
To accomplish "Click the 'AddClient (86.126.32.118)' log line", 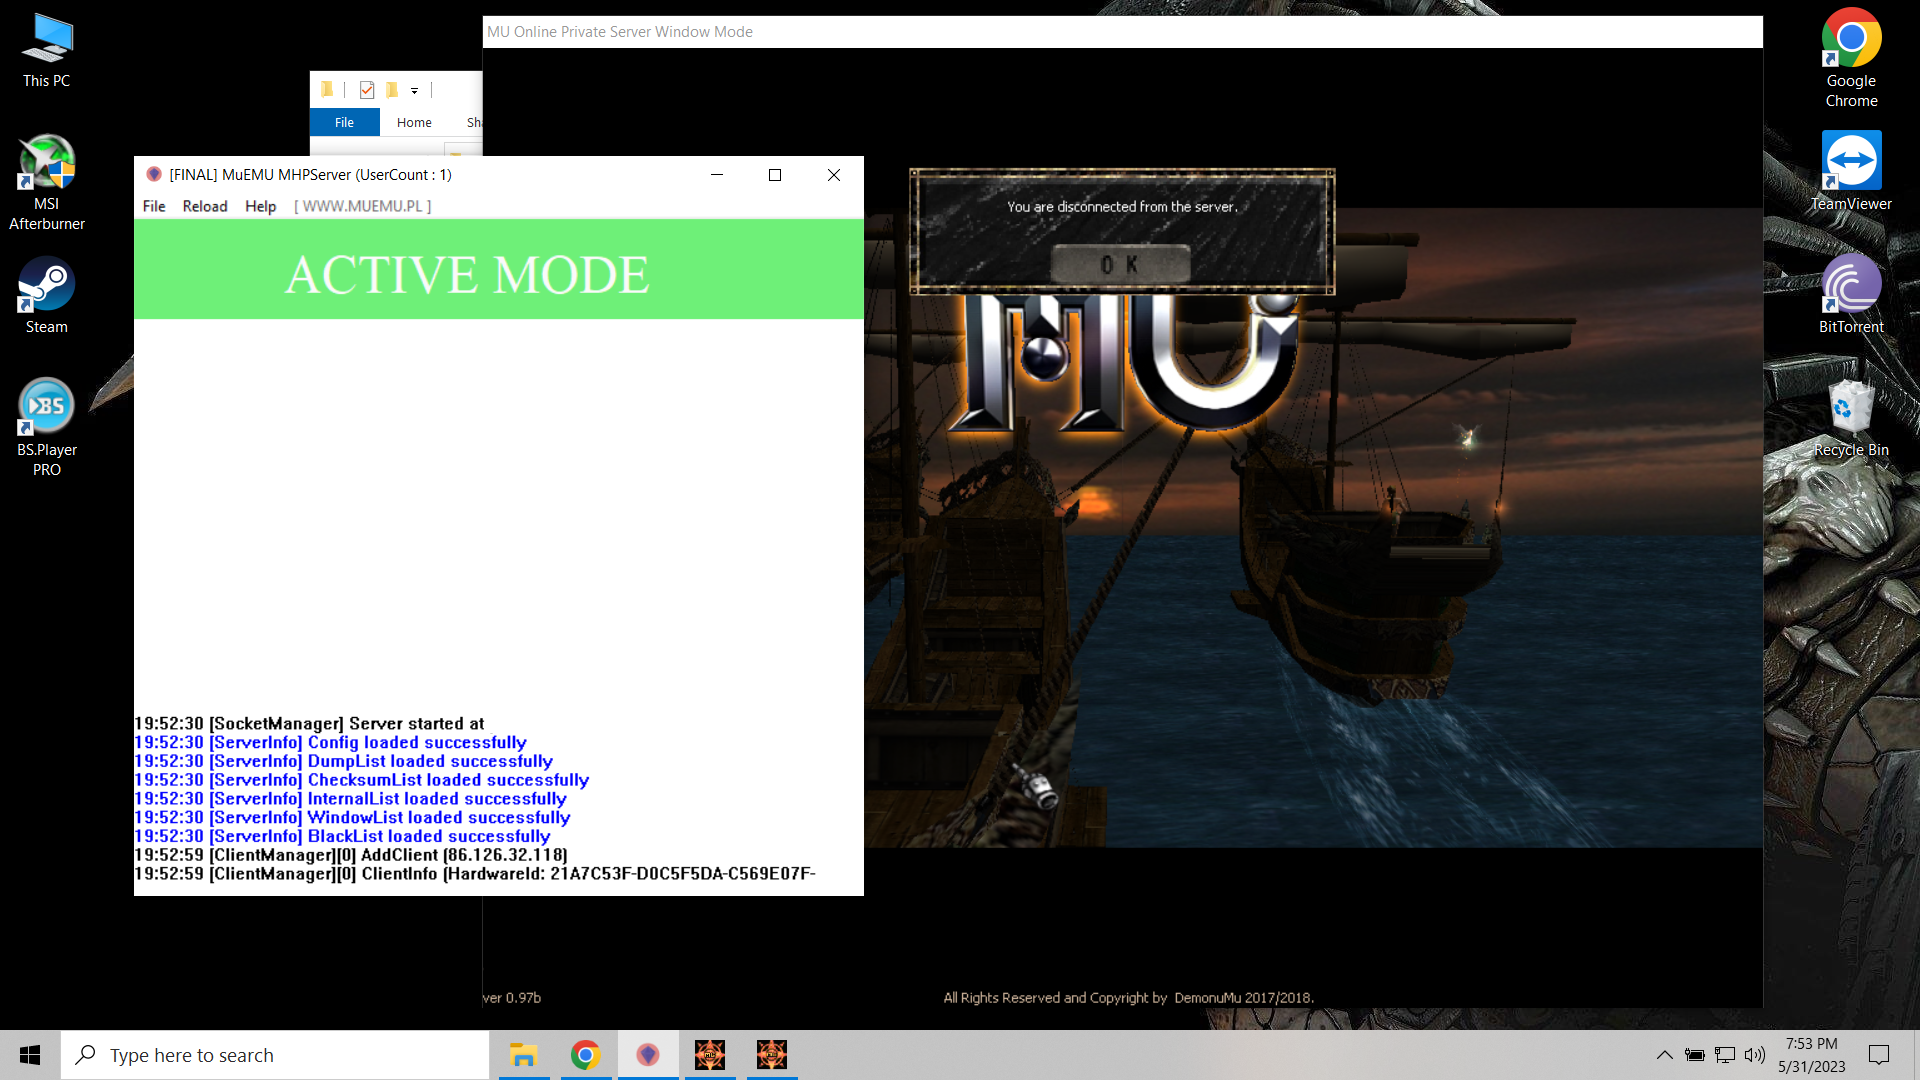I will point(351,855).
